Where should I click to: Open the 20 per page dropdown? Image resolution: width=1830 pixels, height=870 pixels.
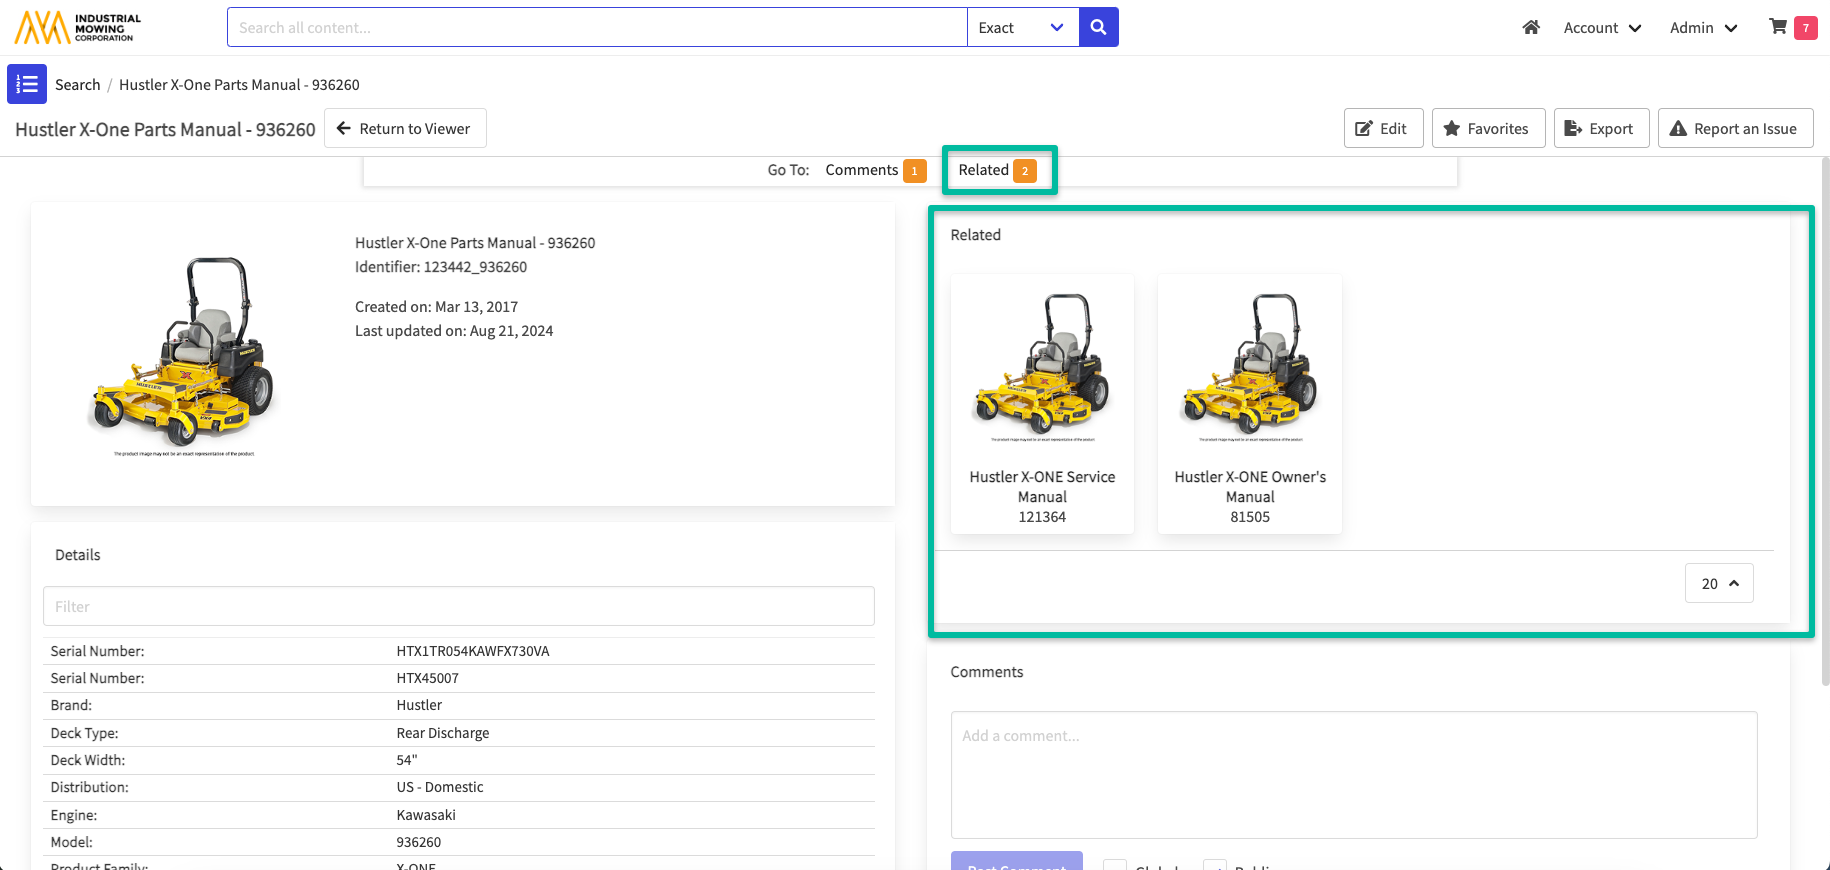[x=1719, y=583]
